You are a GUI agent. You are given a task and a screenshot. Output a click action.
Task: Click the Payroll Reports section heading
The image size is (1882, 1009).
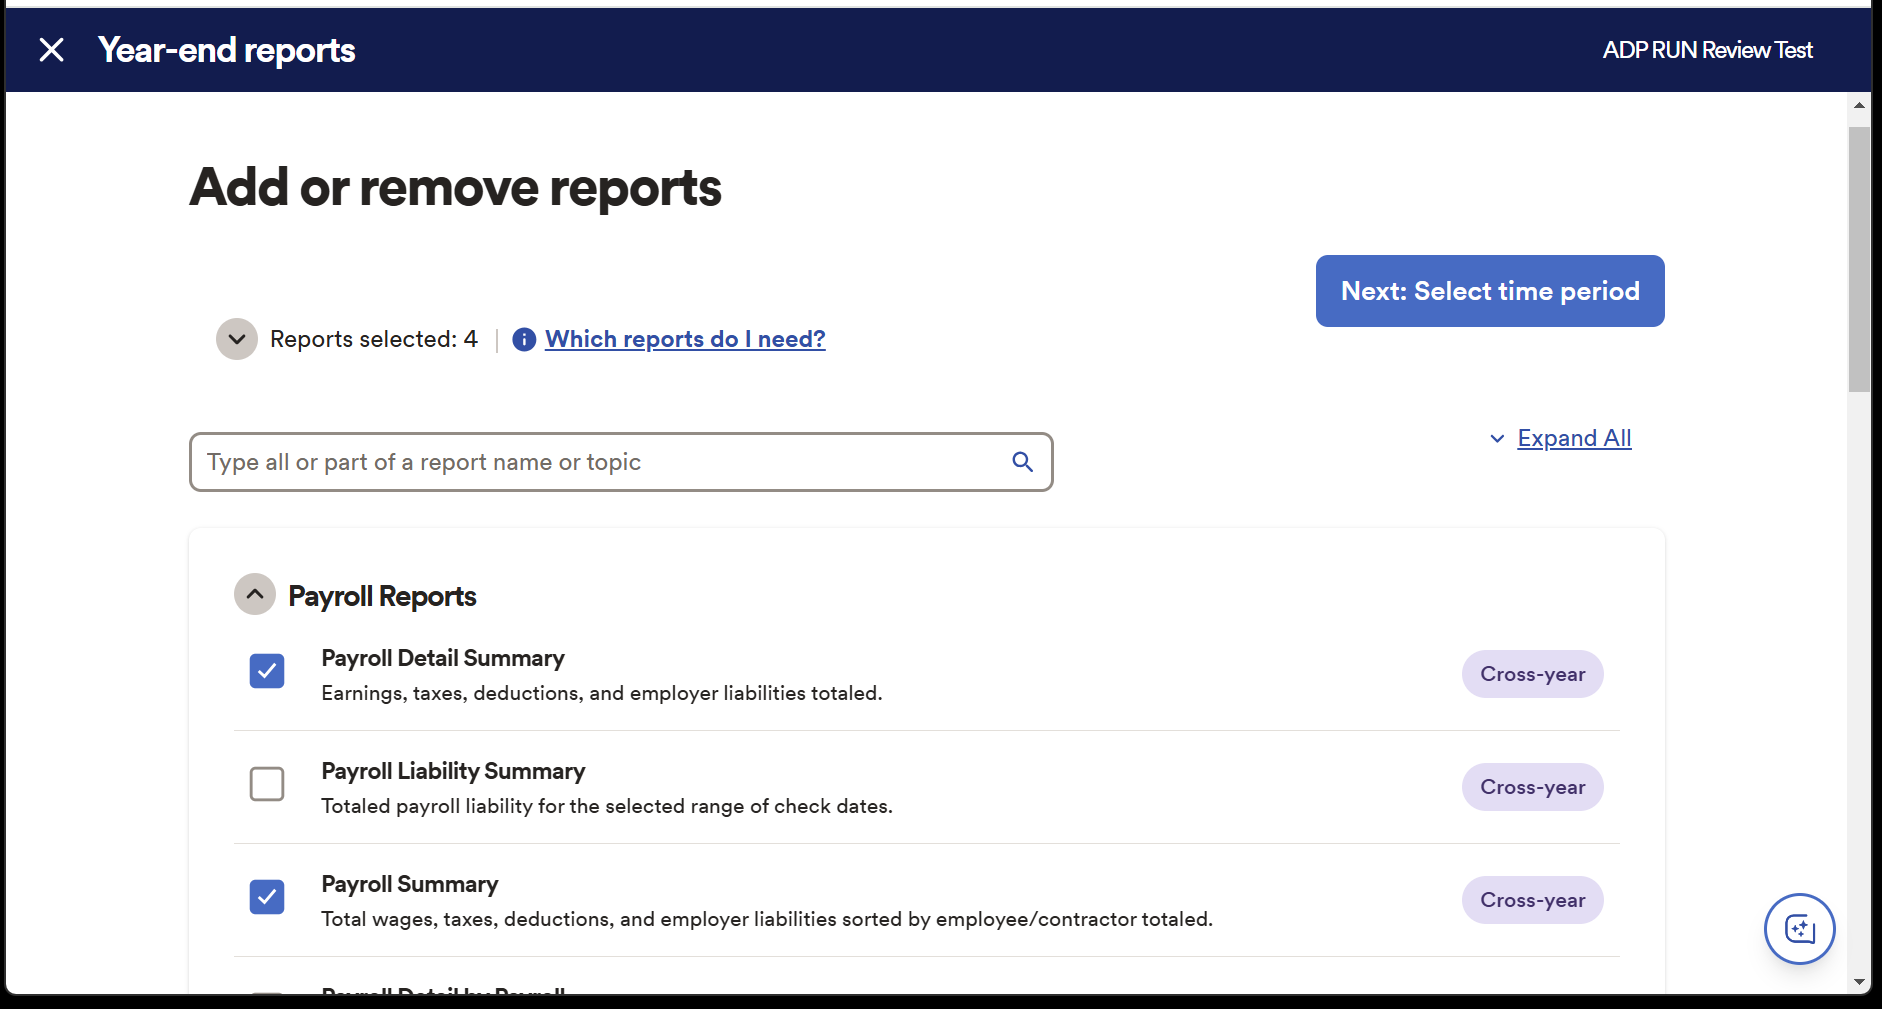coord(382,596)
